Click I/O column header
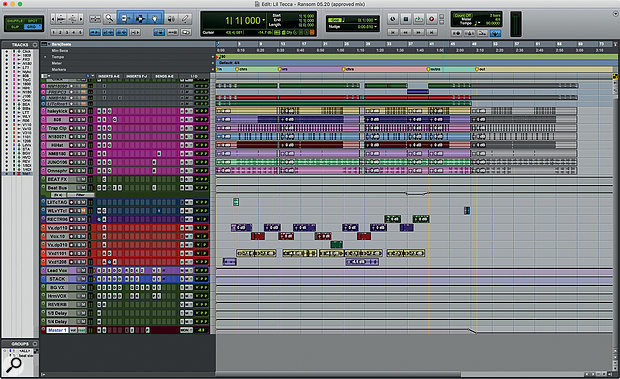The image size is (620, 379). coord(194,76)
